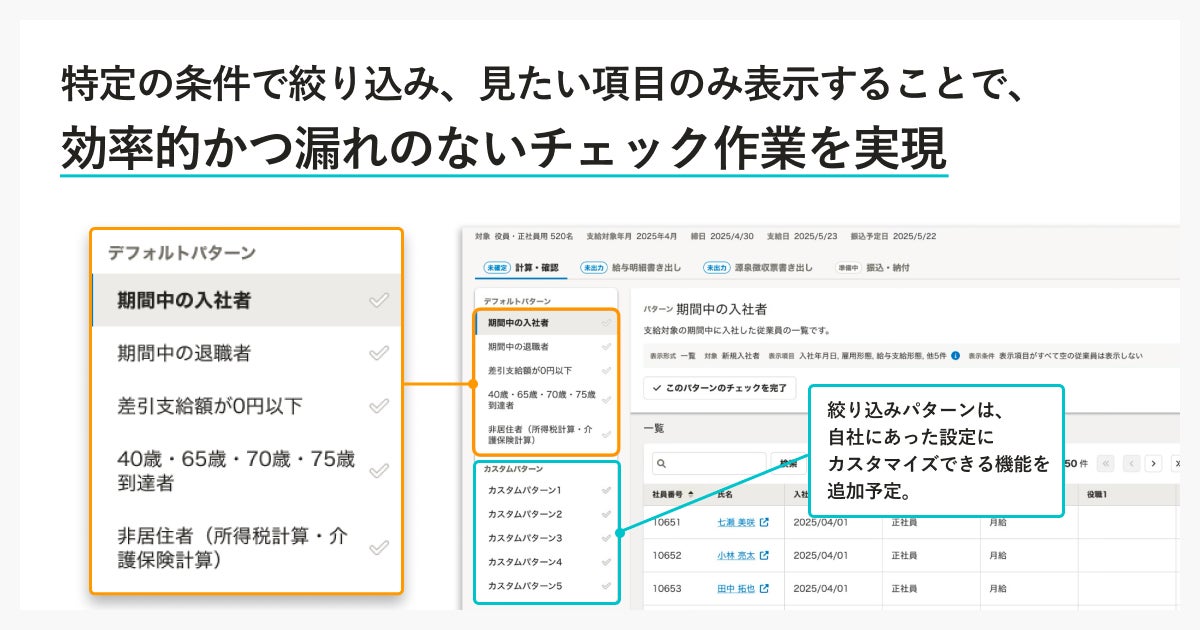Select カスタムパターン1 label in app sidebar

[525, 491]
